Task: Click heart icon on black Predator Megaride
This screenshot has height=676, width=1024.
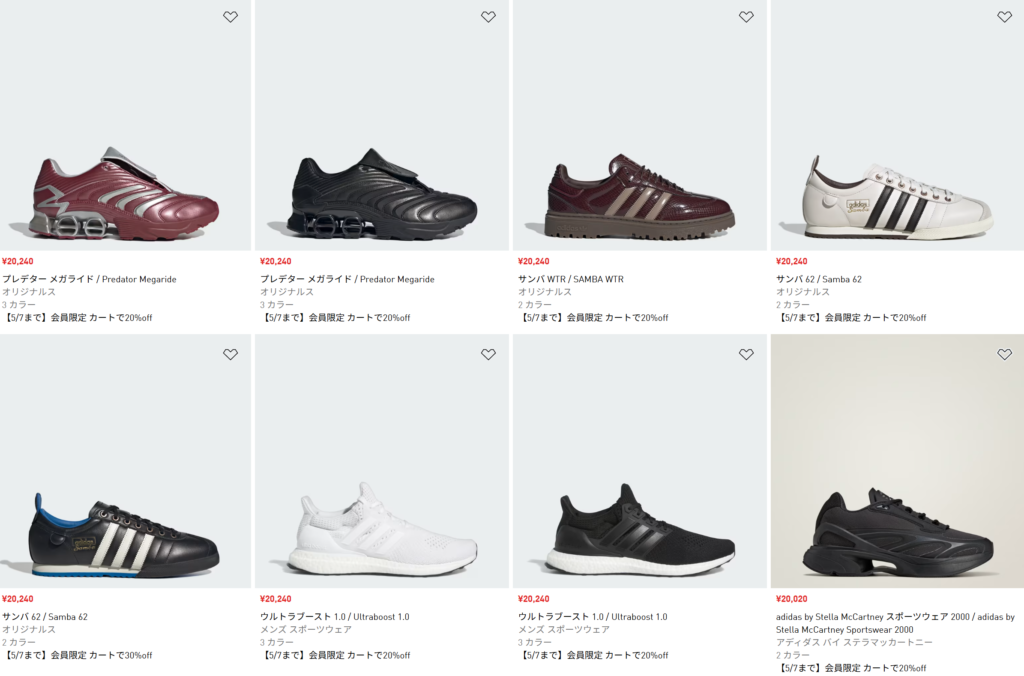Action: coord(488,17)
